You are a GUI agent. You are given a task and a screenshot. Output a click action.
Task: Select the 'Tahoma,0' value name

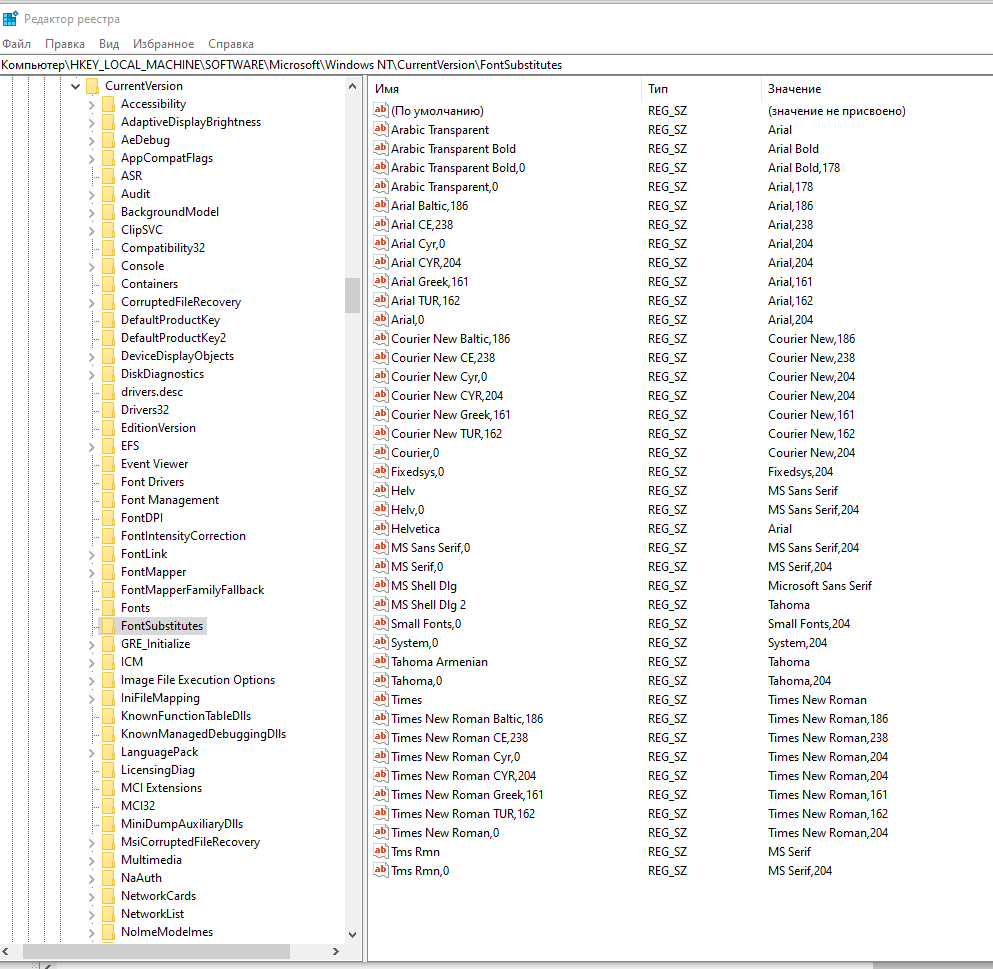tap(416, 681)
